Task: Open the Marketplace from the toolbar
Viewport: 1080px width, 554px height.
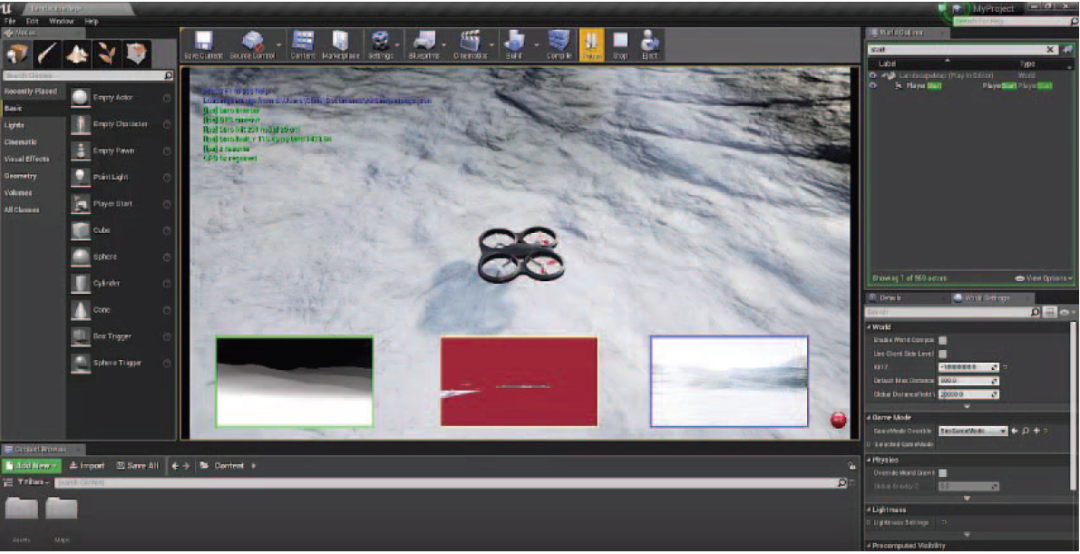Action: [x=340, y=44]
